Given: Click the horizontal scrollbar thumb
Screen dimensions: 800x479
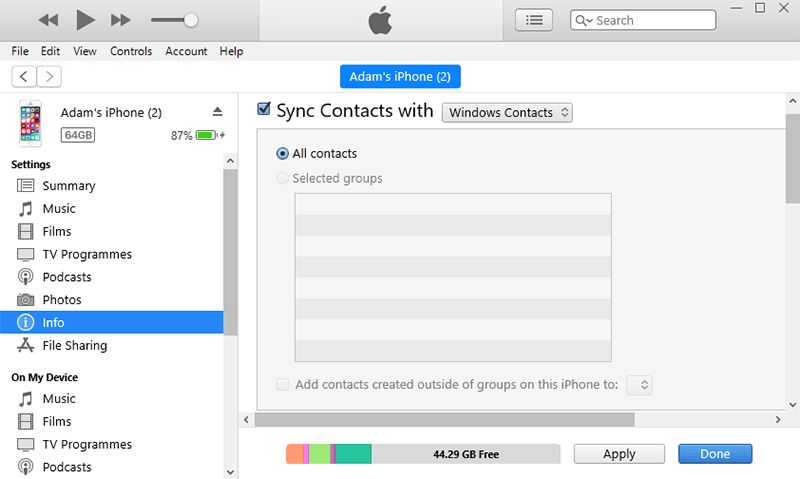Looking at the screenshot, I should [x=444, y=420].
